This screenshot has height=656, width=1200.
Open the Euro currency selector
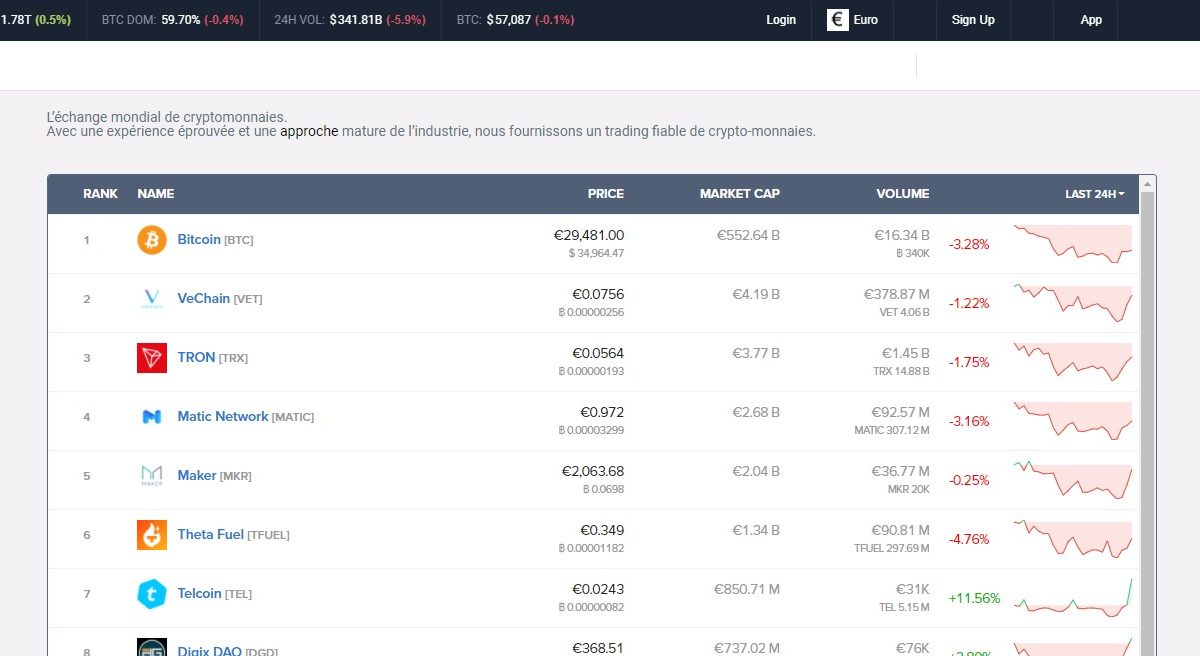point(853,20)
